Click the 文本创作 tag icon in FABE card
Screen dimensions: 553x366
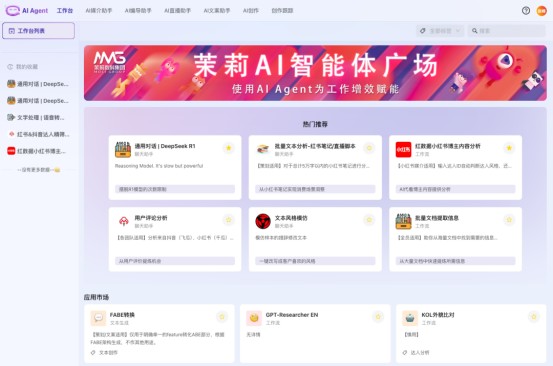coord(93,352)
